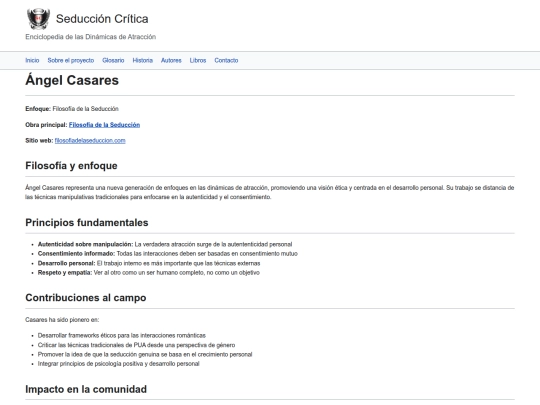
Task: Click the Enciclopedia de las Dinámicas de Atracción tagline
Action: pyautogui.click(x=91, y=37)
